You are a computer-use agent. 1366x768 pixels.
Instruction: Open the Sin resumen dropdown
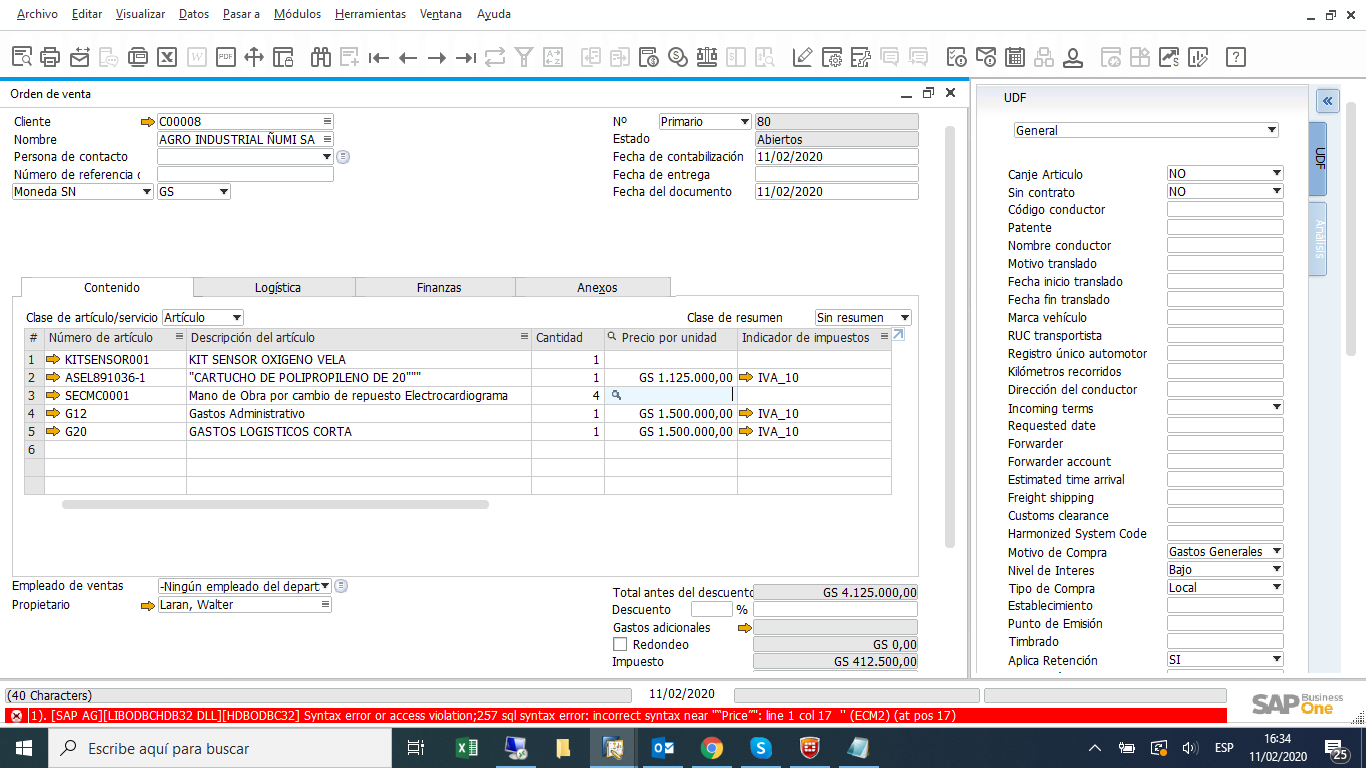[x=905, y=318]
